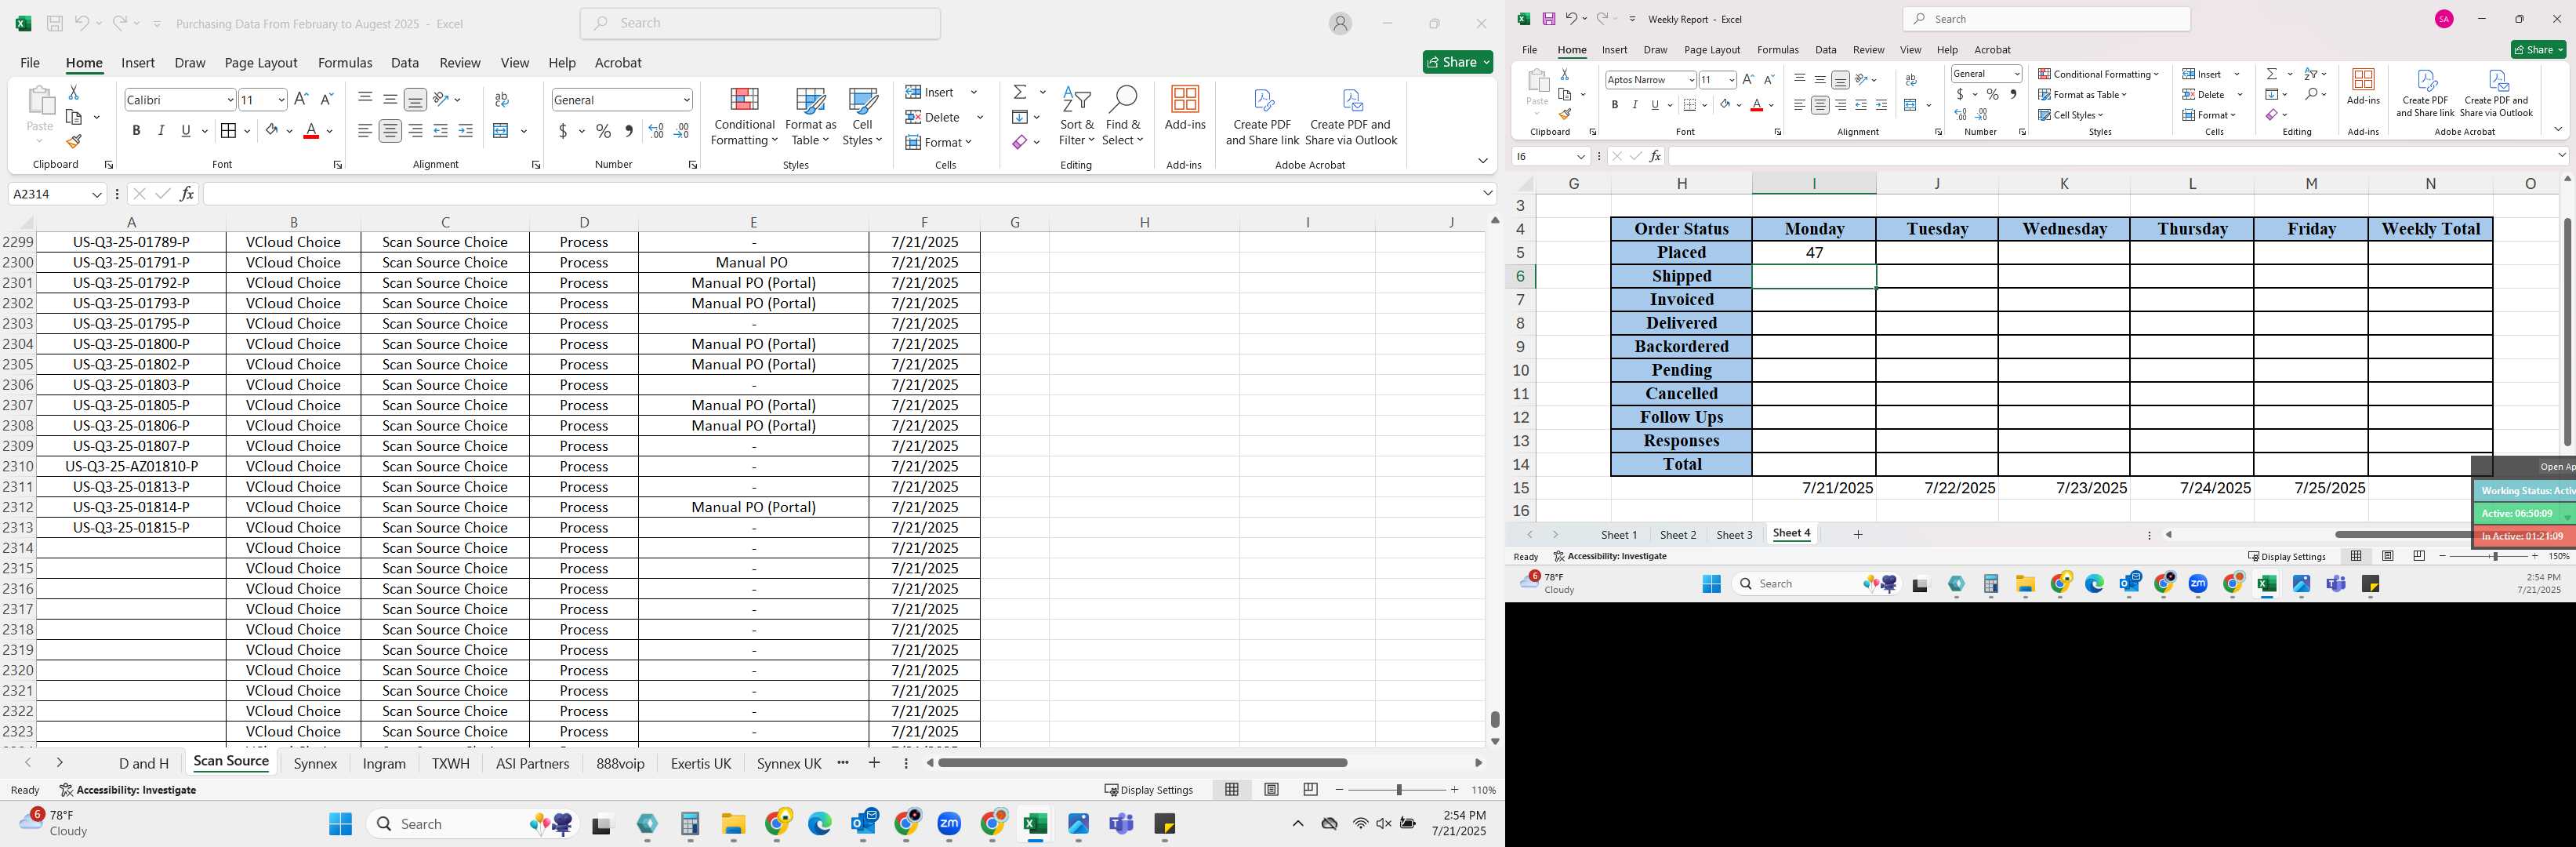
Task: Toggle Bold in Purchasing Data window
Action: [x=136, y=131]
